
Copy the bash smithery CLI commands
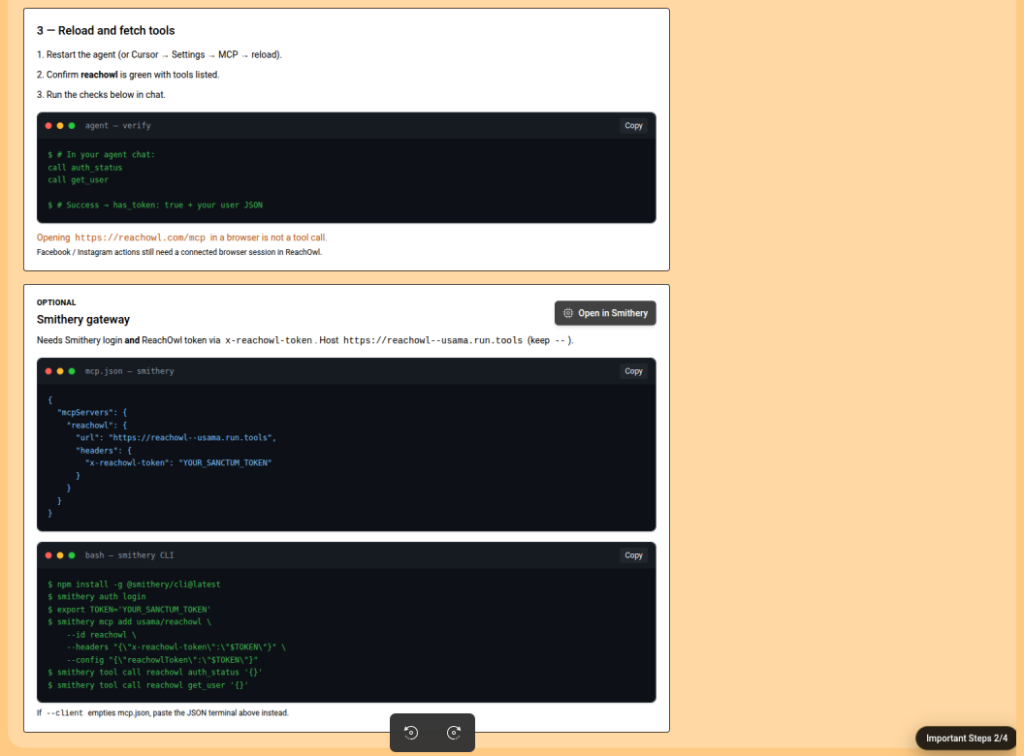point(633,555)
